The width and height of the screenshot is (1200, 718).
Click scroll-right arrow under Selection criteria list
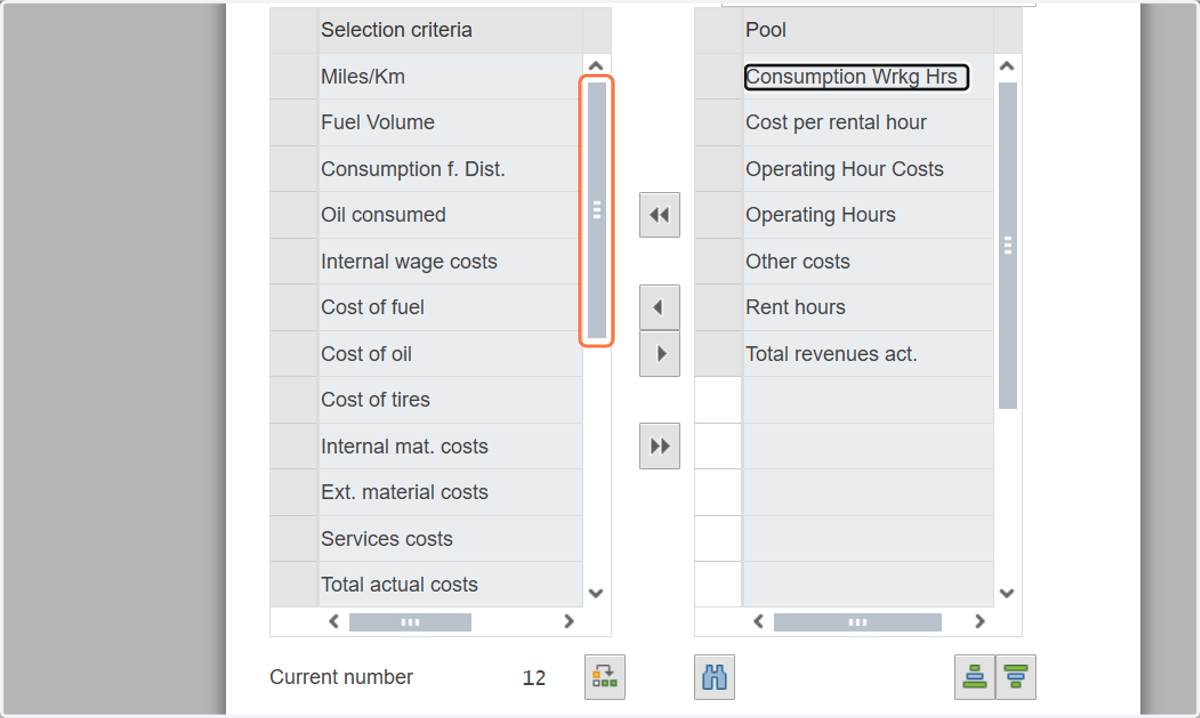569,621
